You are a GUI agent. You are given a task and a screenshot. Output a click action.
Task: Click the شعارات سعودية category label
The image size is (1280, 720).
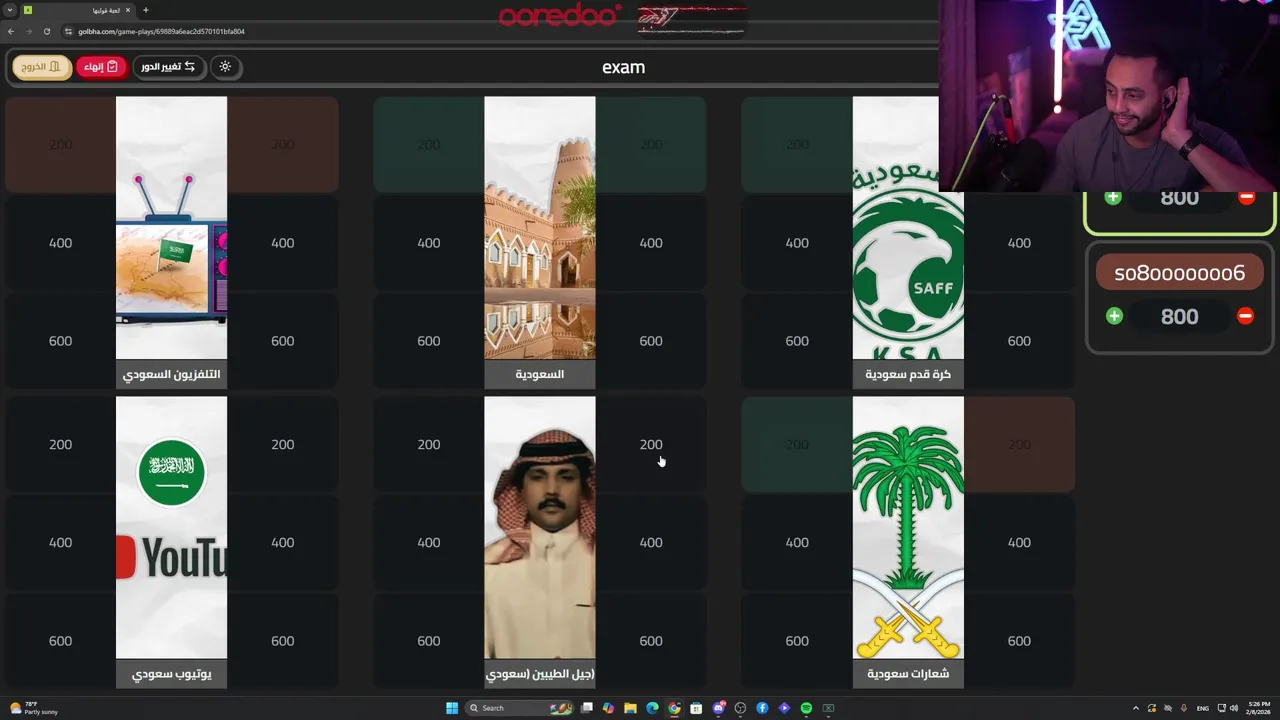(x=908, y=674)
